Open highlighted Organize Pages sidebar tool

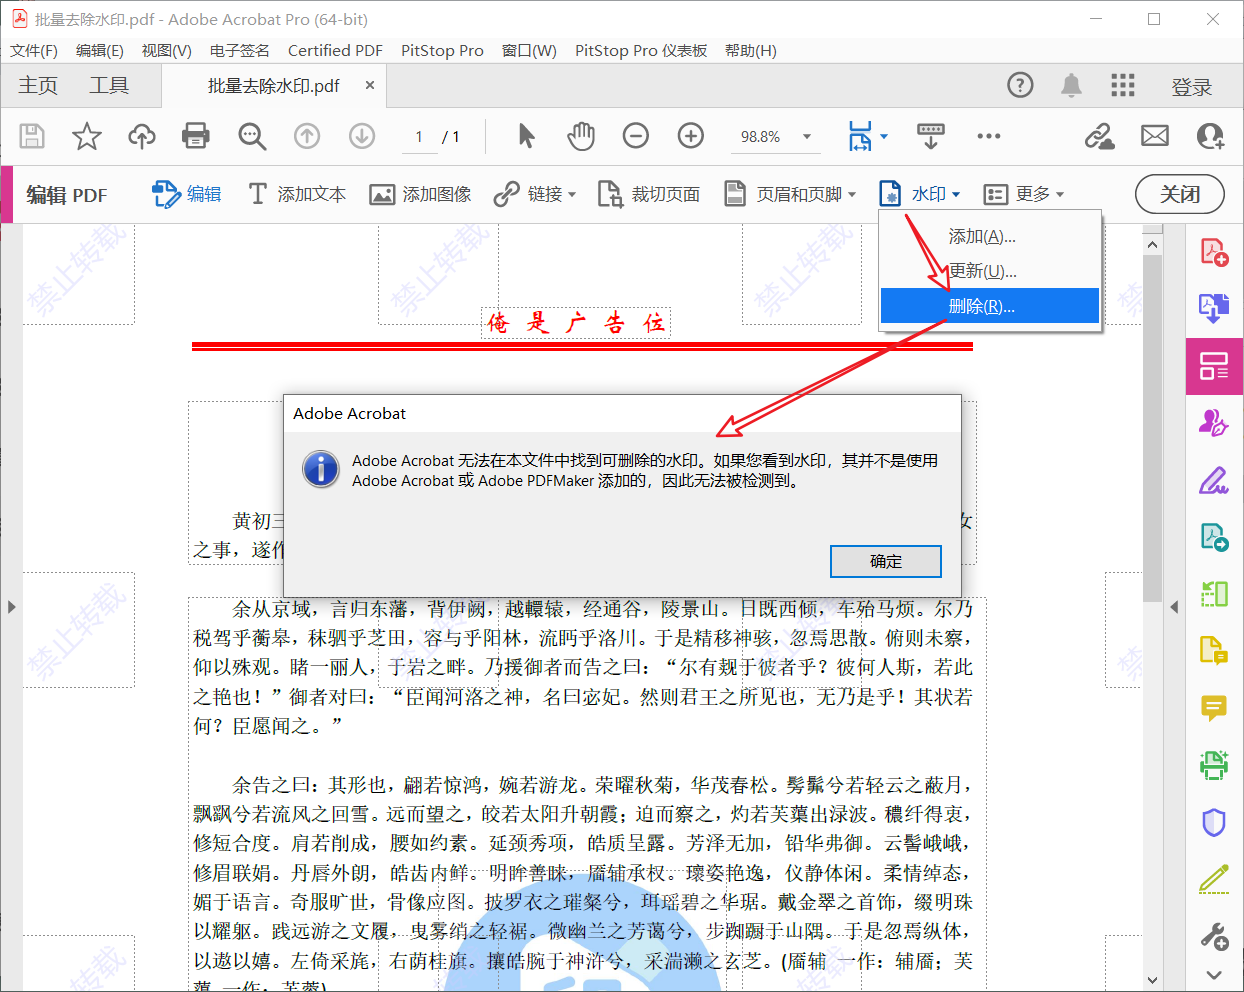[x=1214, y=366]
